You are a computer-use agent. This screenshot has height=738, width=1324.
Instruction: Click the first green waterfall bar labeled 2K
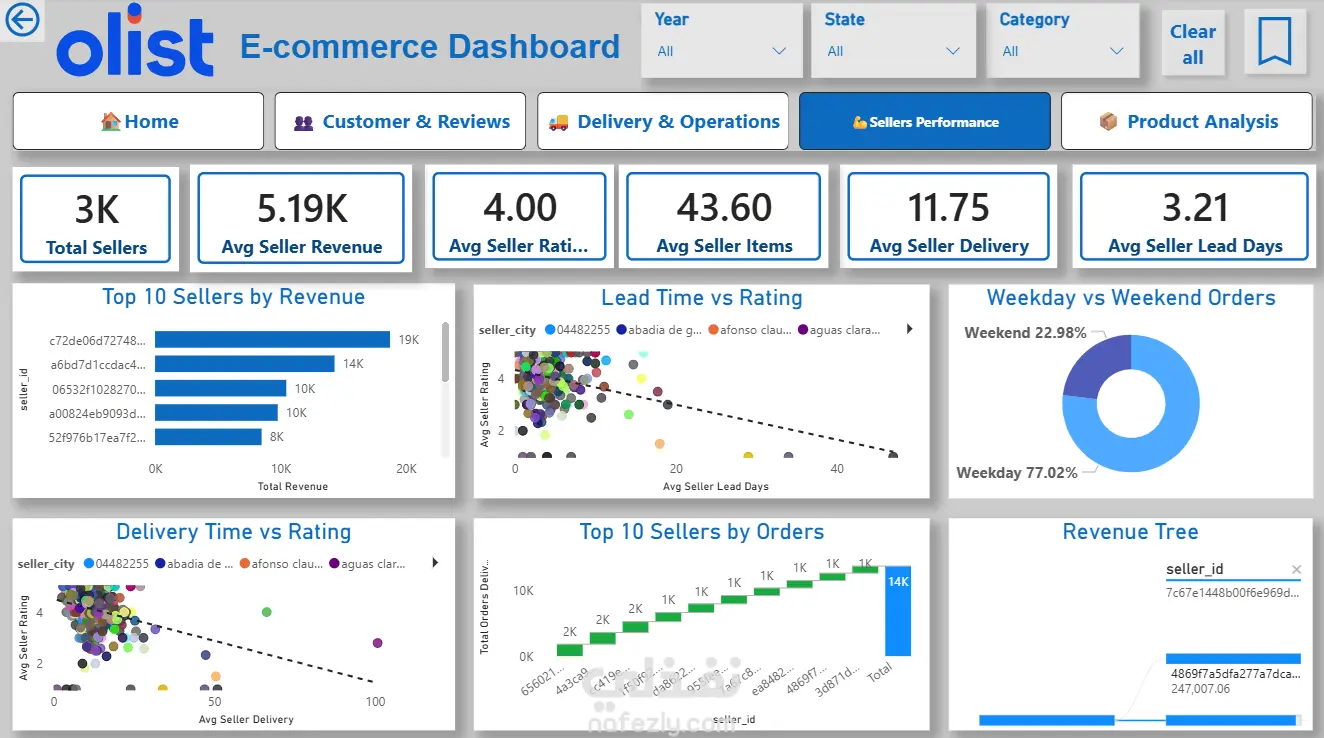(569, 650)
